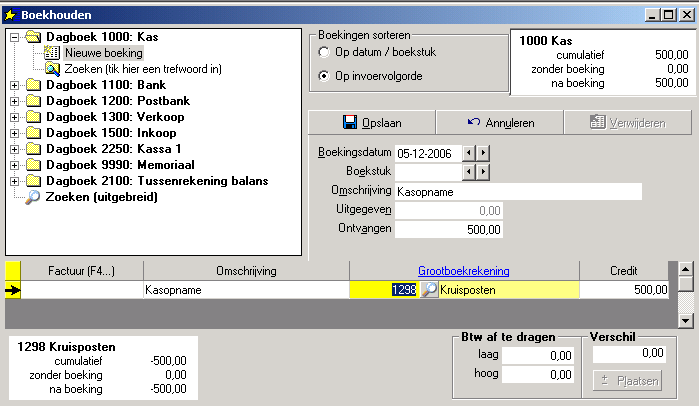Click the Boekingsdatum next-day arrow
The image size is (699, 406).
(484, 153)
